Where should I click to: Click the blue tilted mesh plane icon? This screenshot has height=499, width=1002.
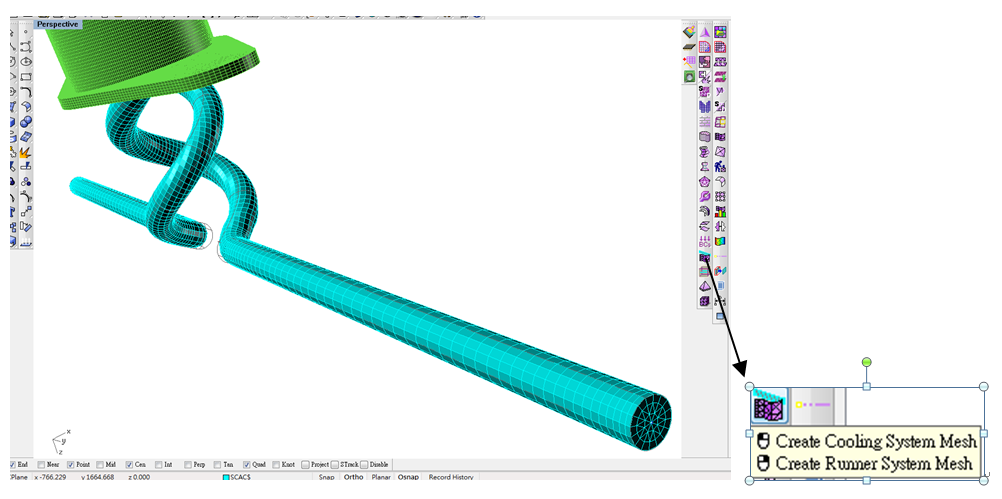coord(26,137)
